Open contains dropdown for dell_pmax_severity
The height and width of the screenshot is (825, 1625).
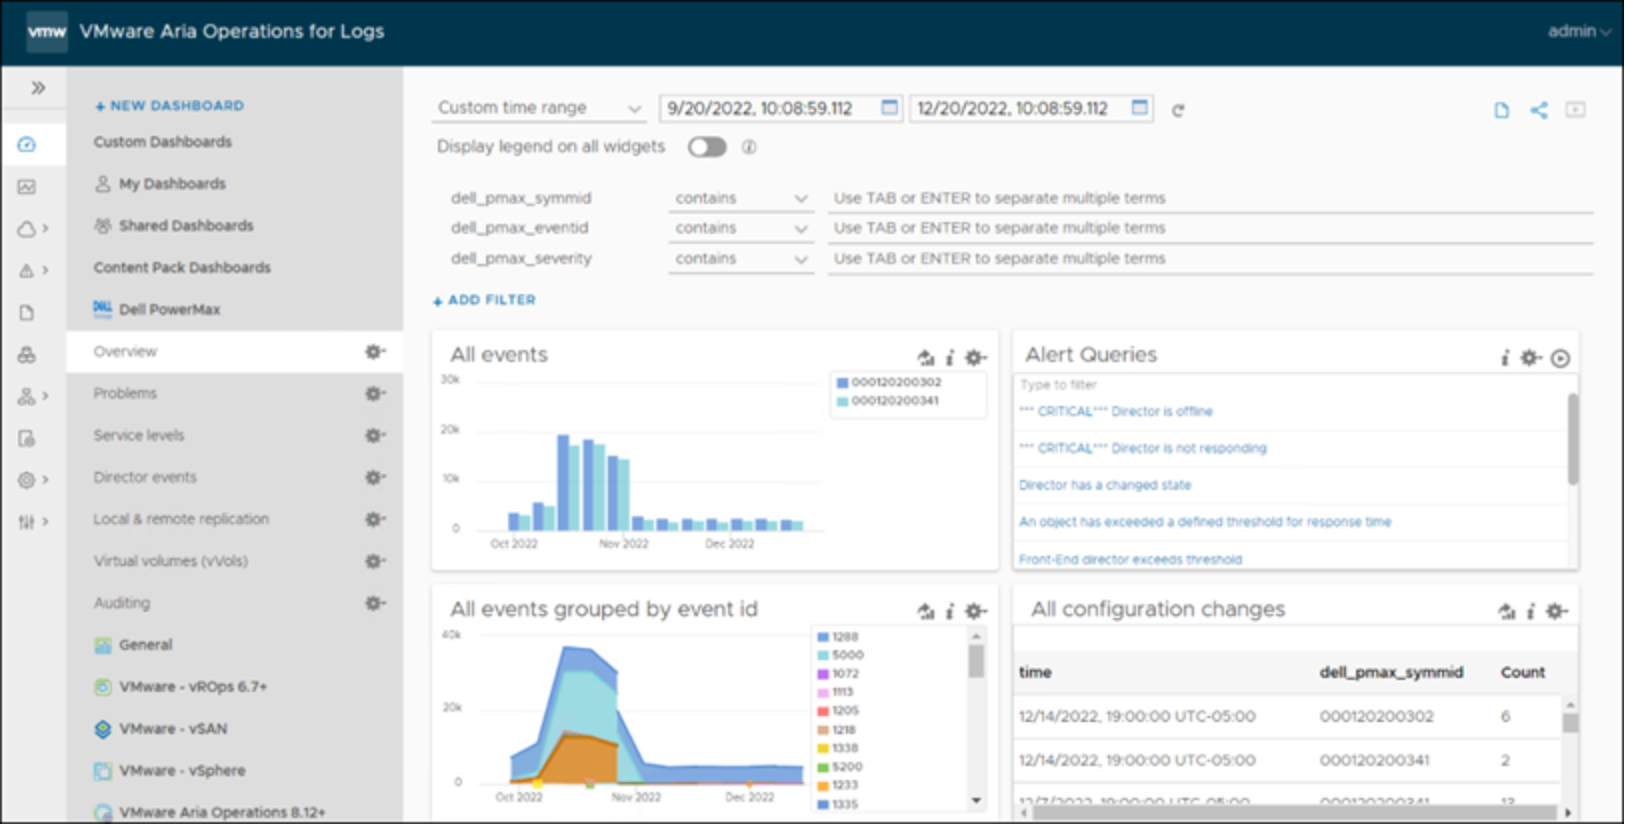pos(740,258)
